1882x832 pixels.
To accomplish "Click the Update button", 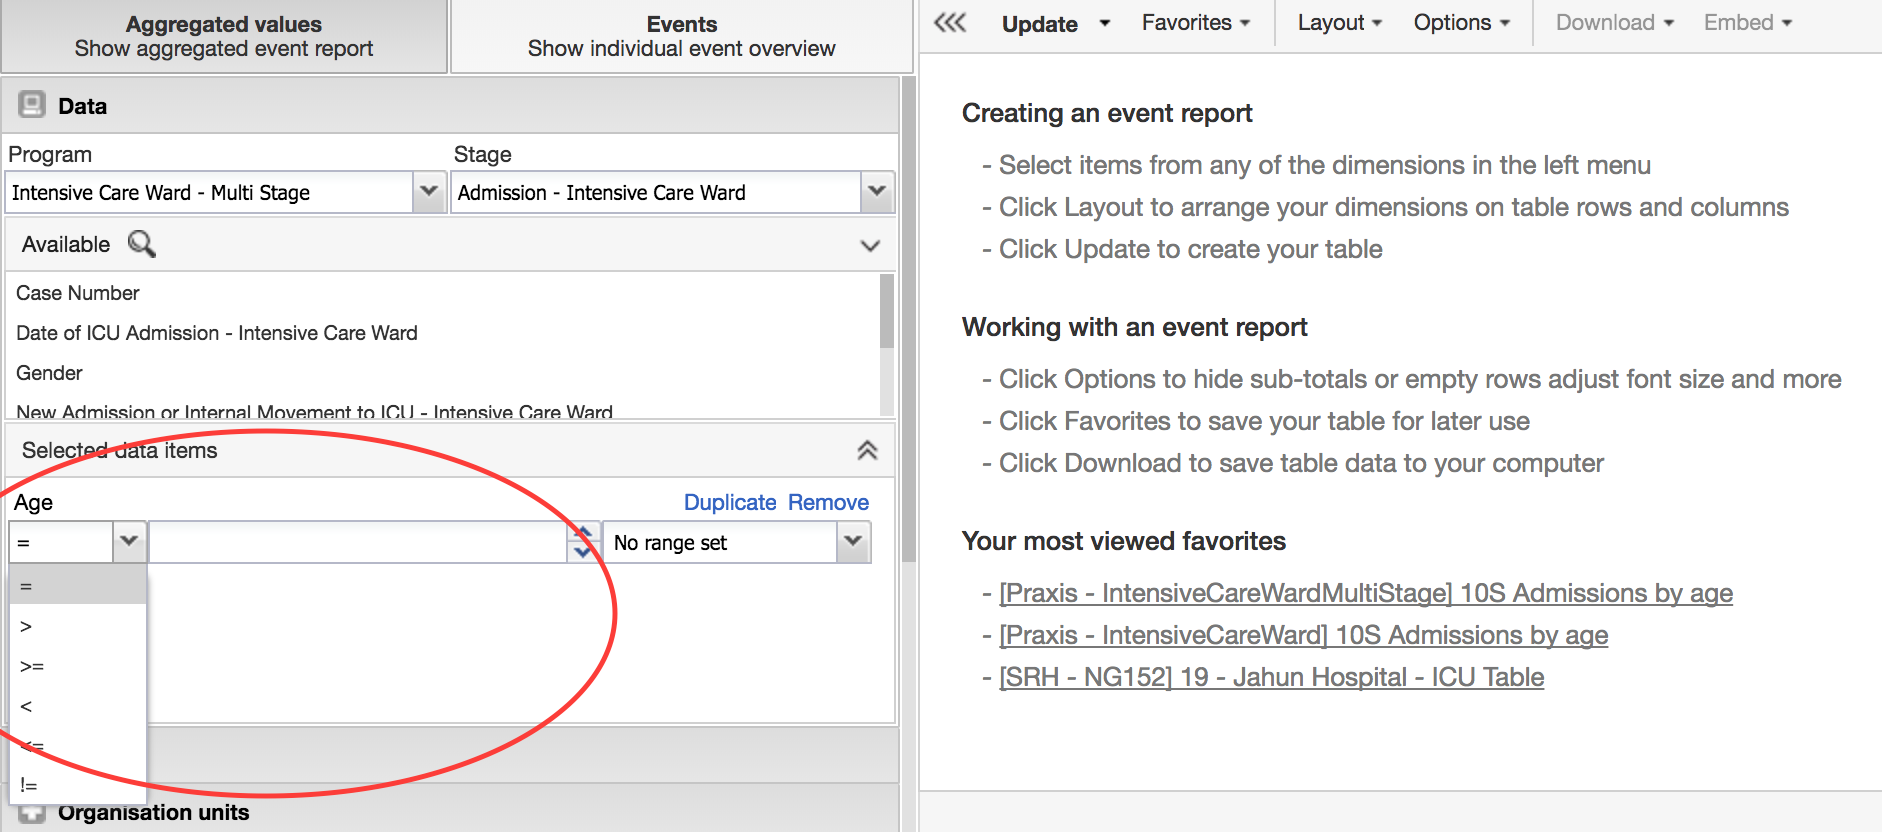I will (x=1040, y=24).
